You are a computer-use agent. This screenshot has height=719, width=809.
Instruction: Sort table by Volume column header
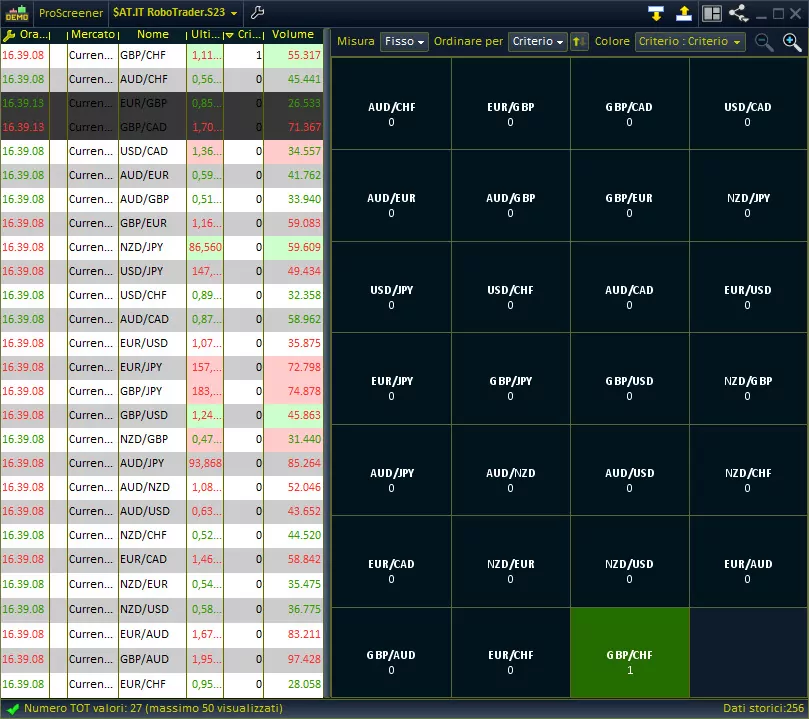292,35
